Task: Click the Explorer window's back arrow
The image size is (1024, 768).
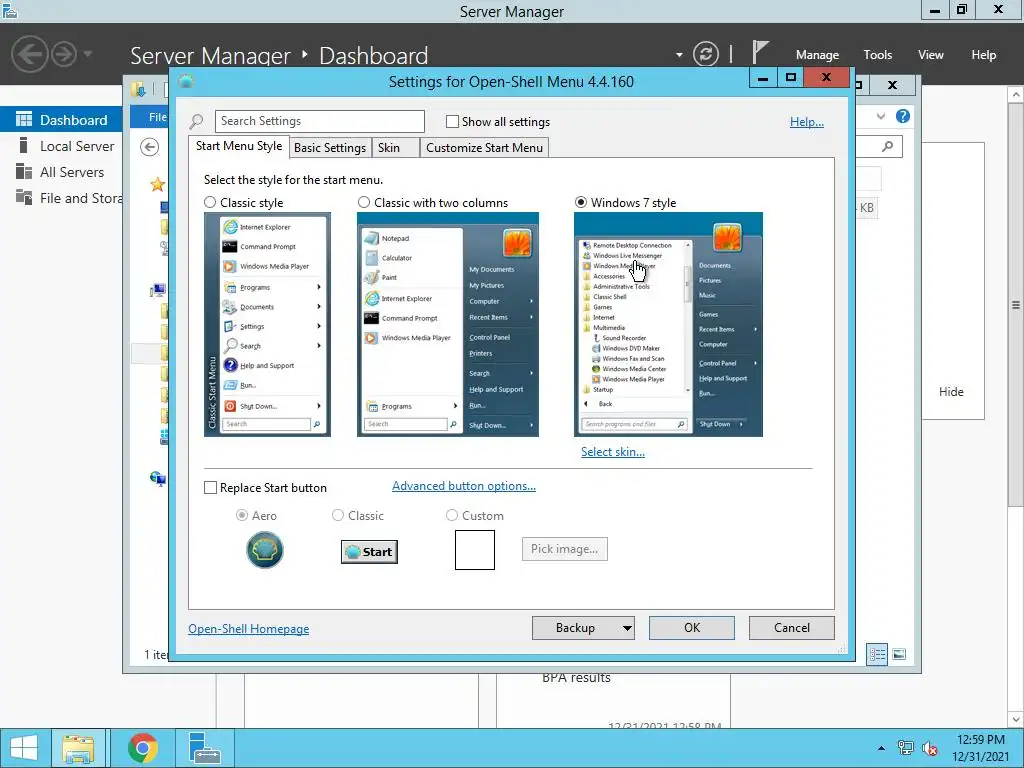Action: (x=150, y=148)
